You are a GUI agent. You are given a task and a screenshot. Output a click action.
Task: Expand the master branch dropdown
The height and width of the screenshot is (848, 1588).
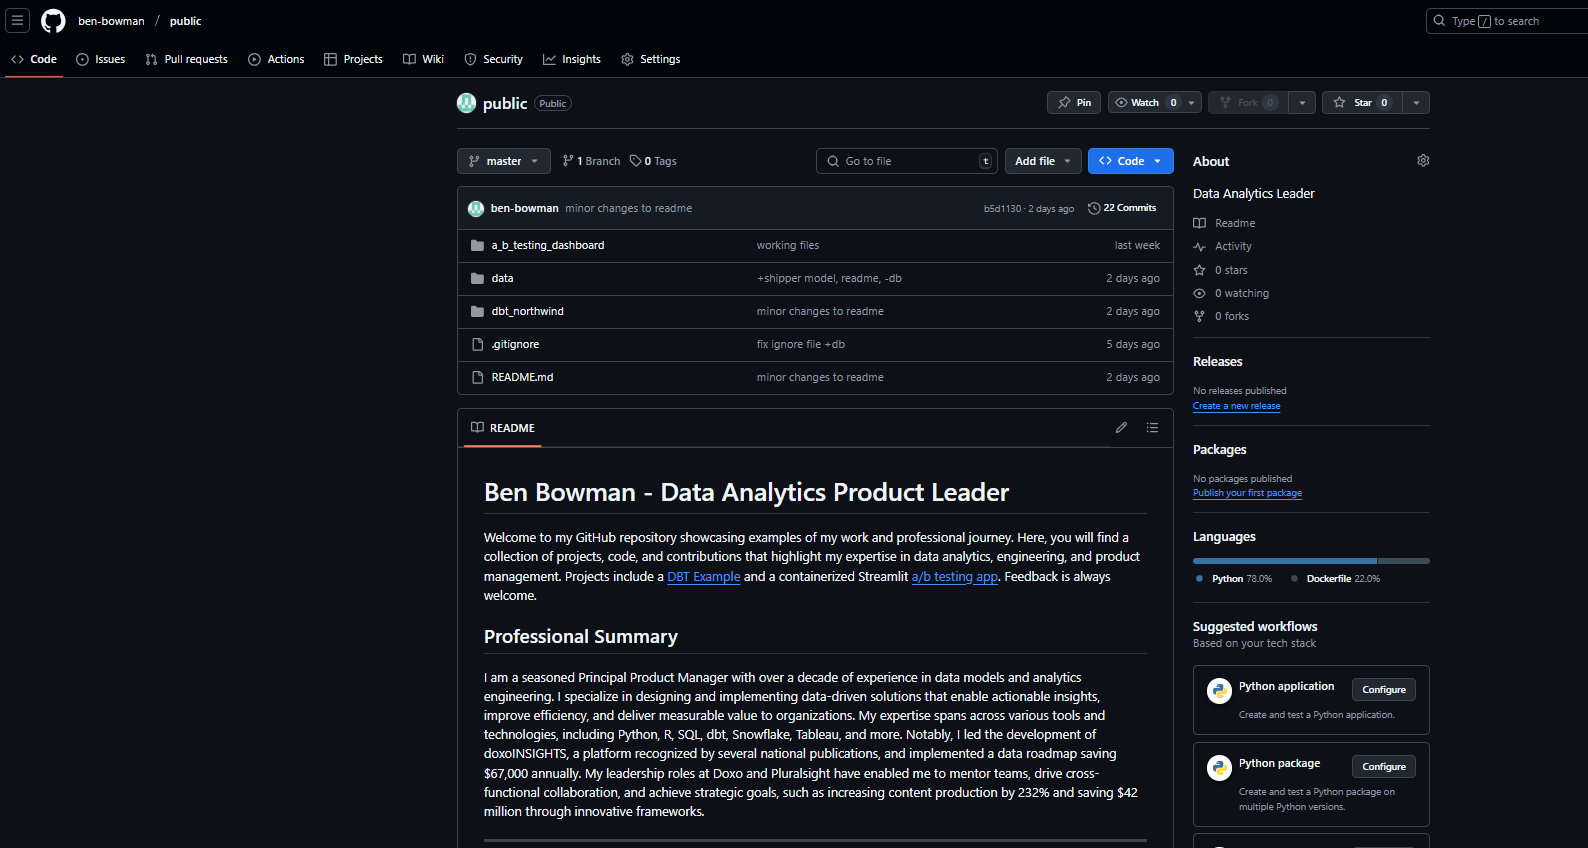click(x=503, y=161)
